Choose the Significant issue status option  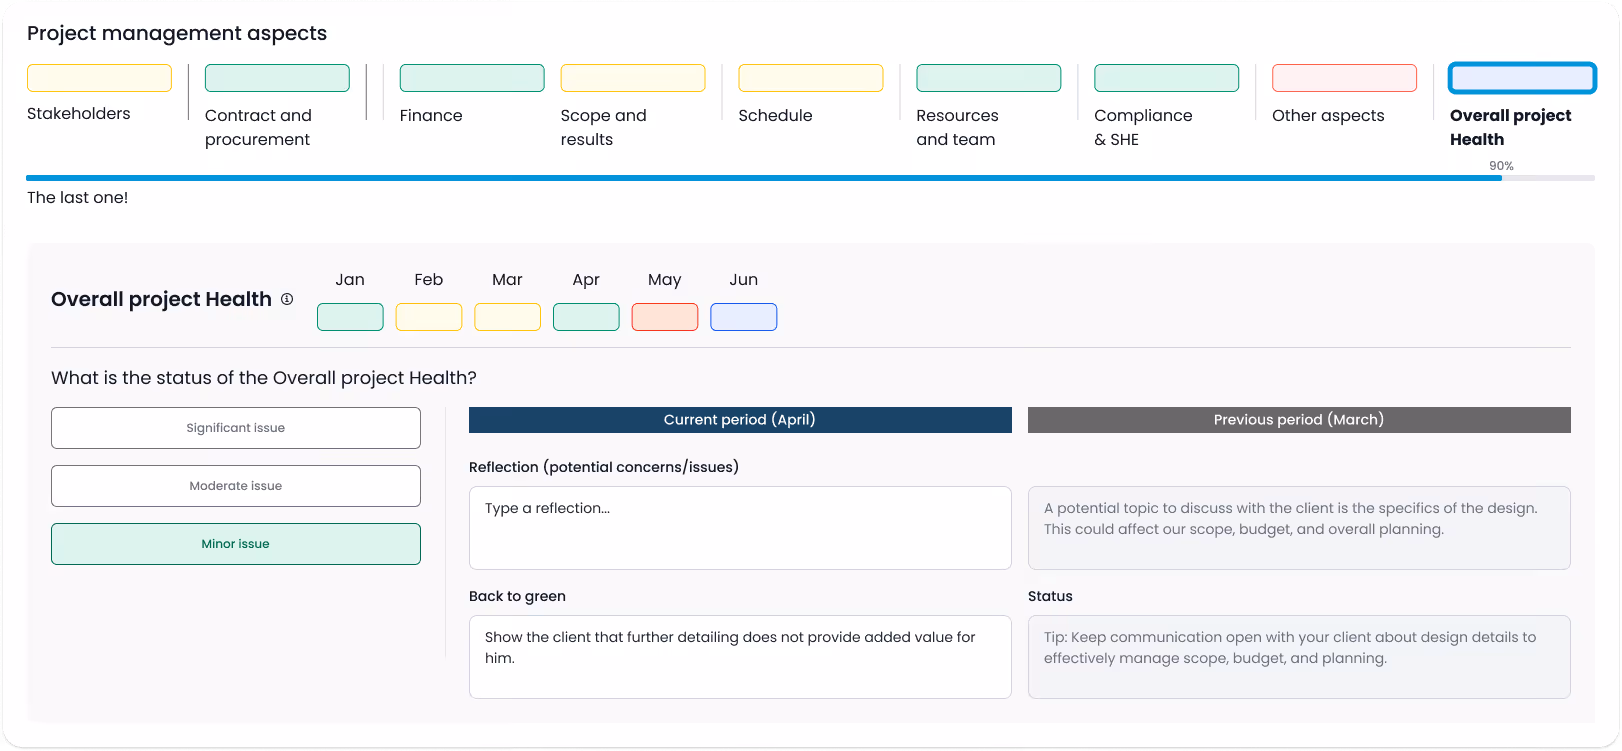236,428
